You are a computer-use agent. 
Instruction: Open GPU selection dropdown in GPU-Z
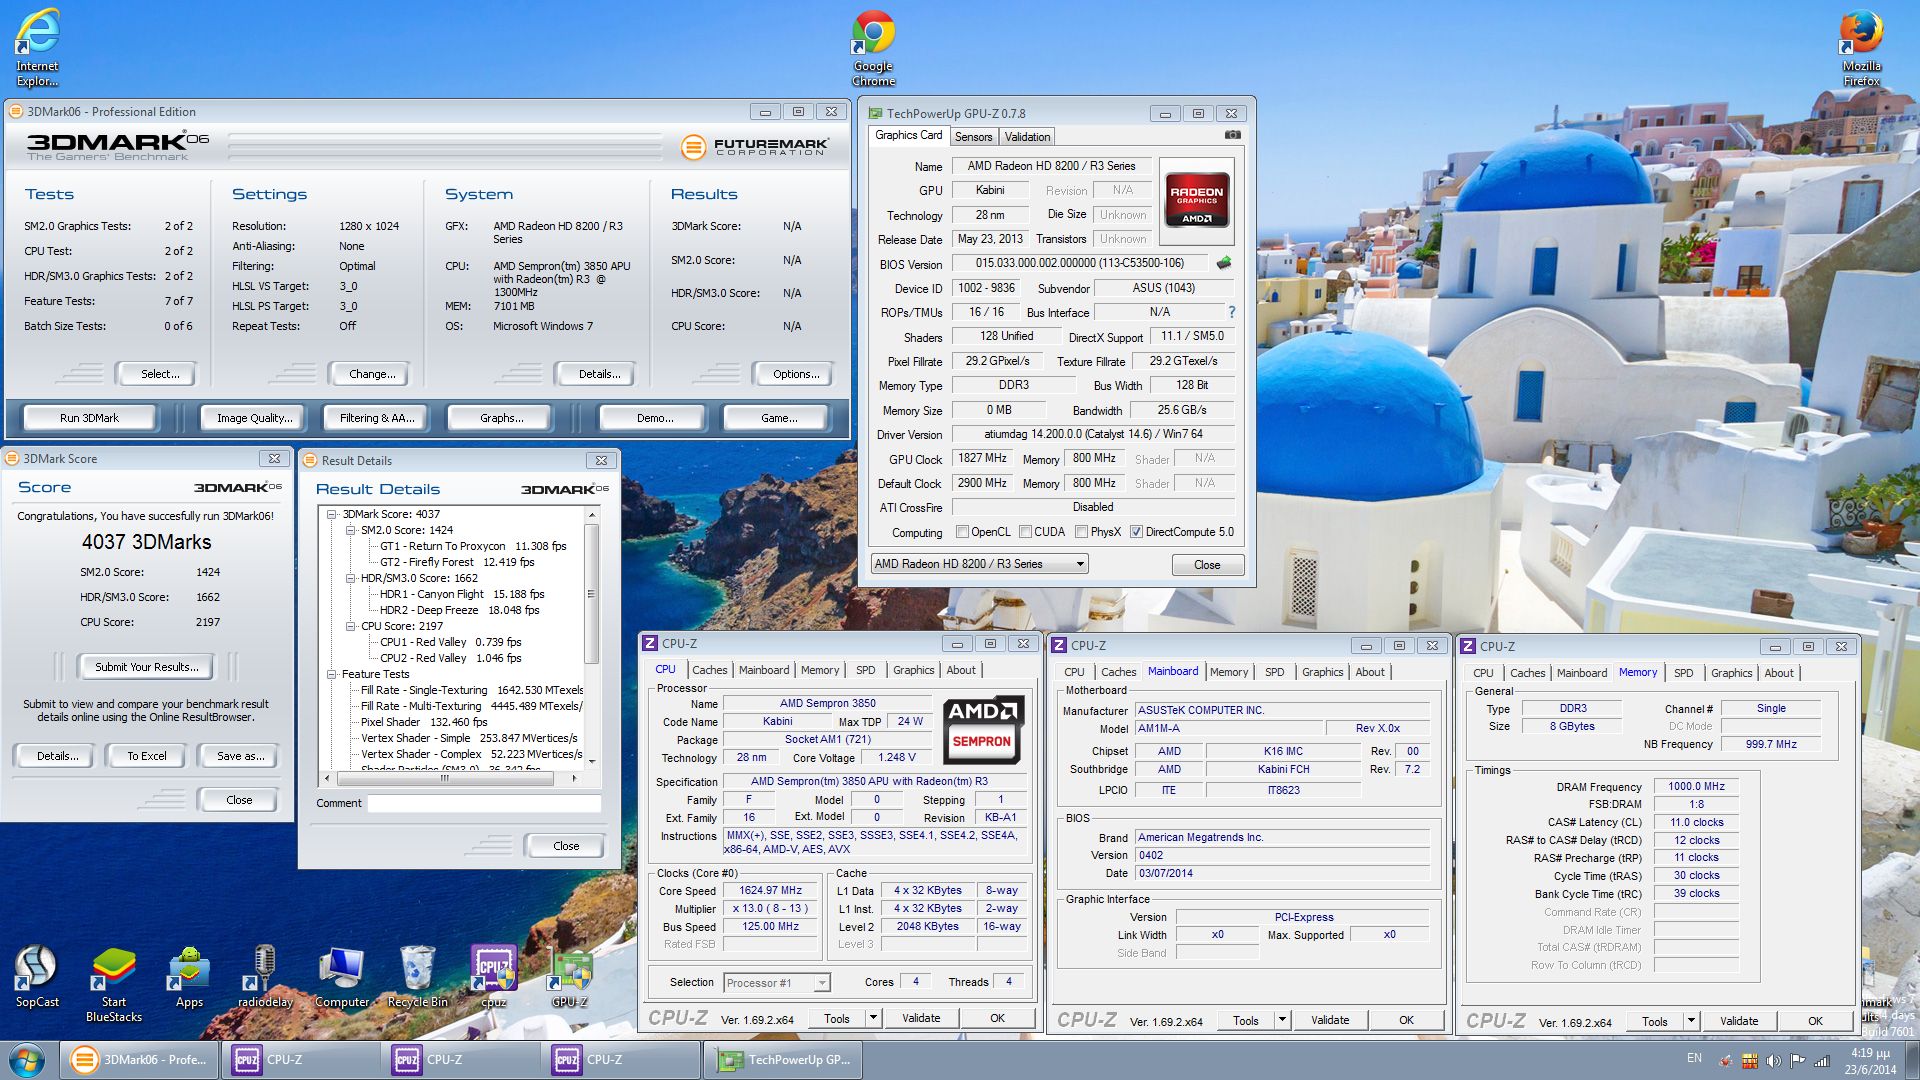(979, 564)
